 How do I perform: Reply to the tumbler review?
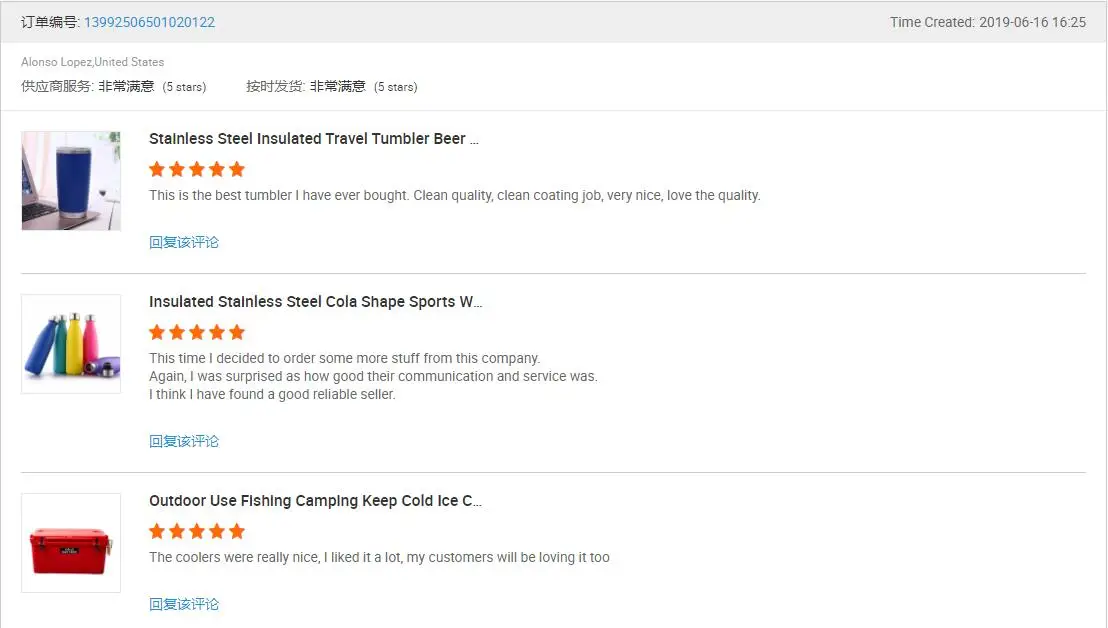point(184,242)
